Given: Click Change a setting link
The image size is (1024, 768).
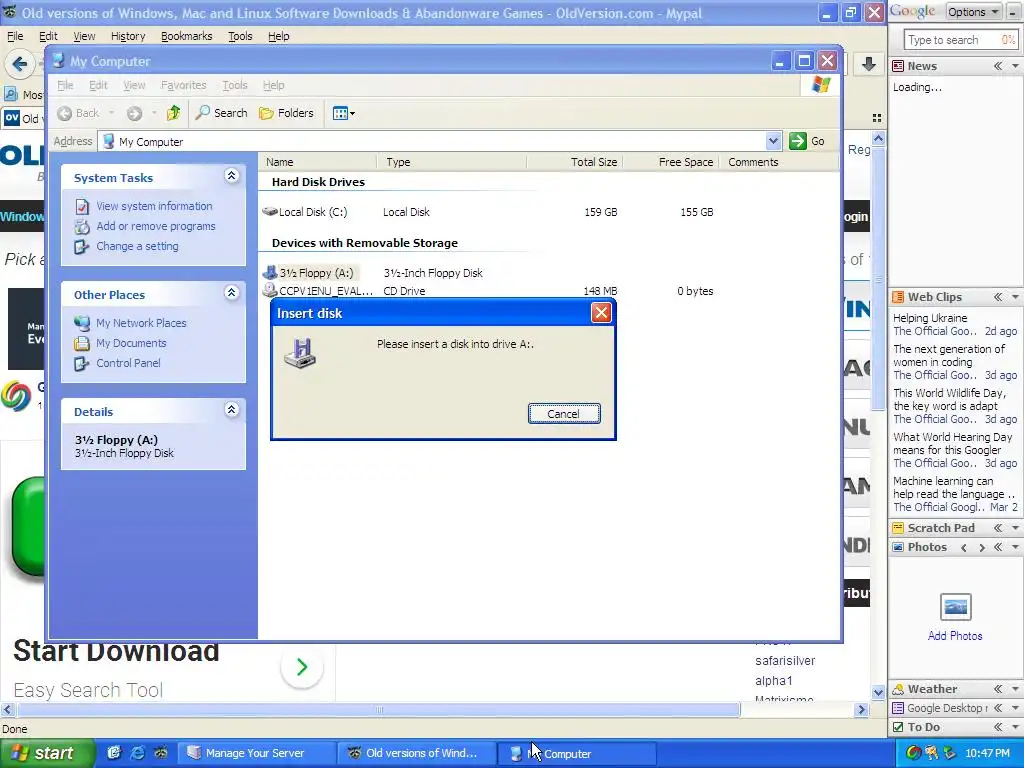Looking at the screenshot, I should 137,246.
